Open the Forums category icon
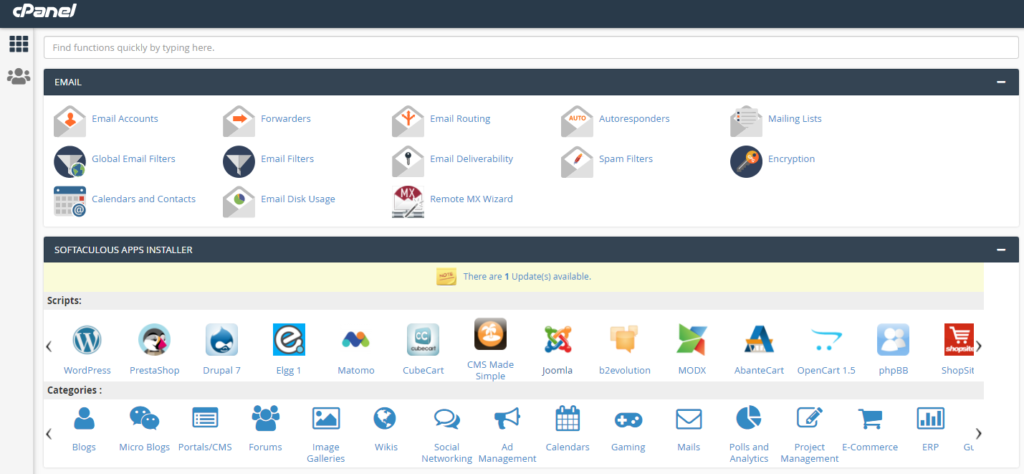The height and width of the screenshot is (474, 1024). (266, 418)
